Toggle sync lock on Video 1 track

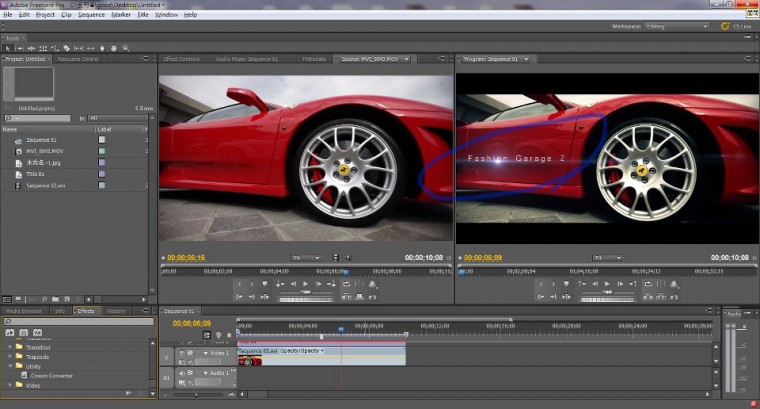tap(190, 353)
